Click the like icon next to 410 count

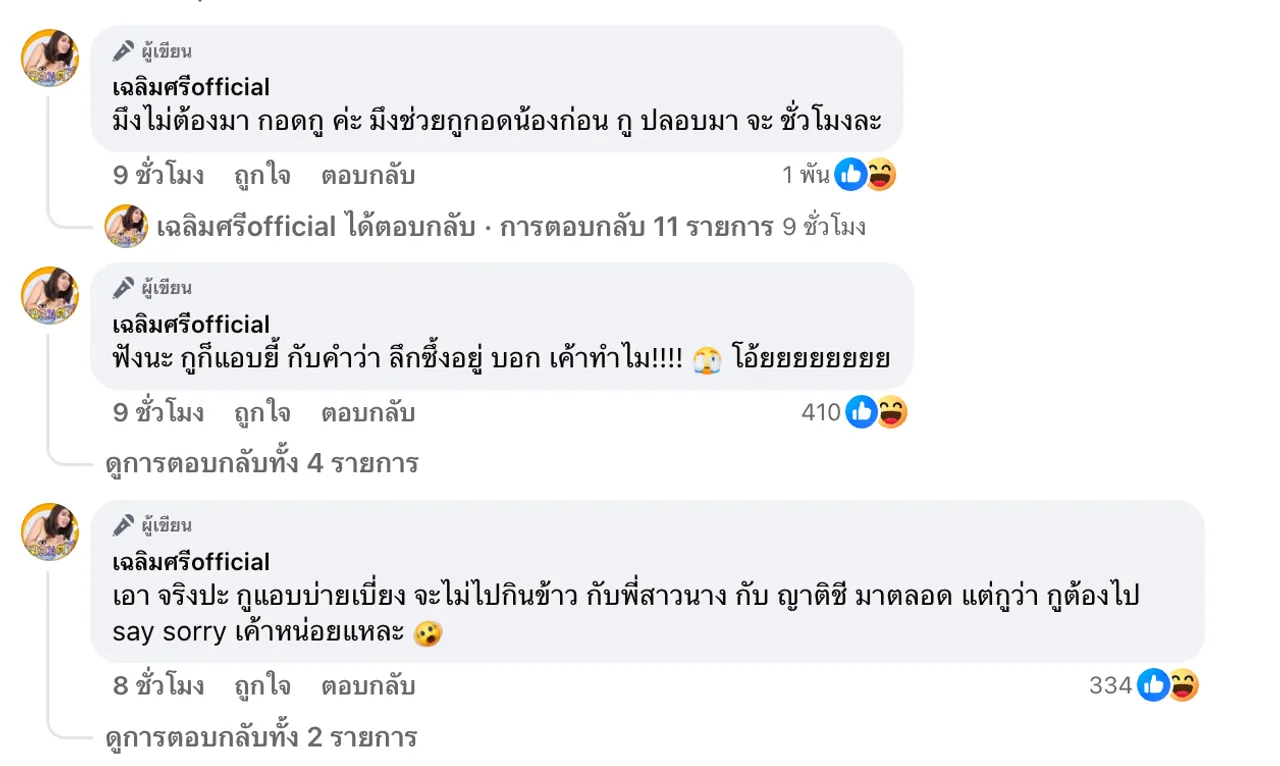point(861,411)
